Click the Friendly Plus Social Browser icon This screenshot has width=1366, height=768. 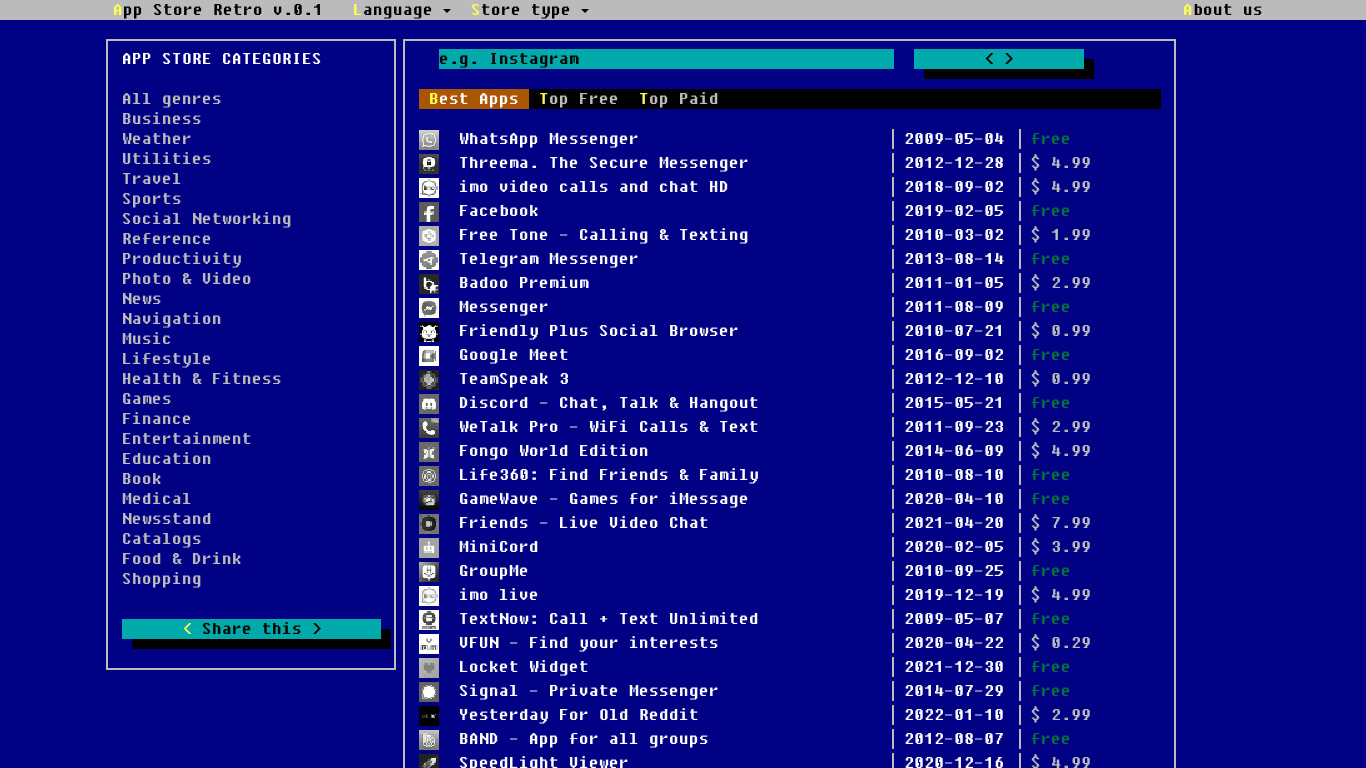[429, 332]
